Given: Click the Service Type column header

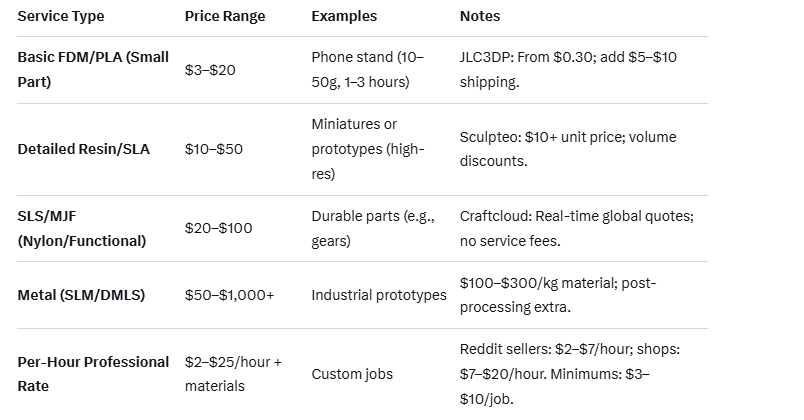Looking at the screenshot, I should point(61,17).
